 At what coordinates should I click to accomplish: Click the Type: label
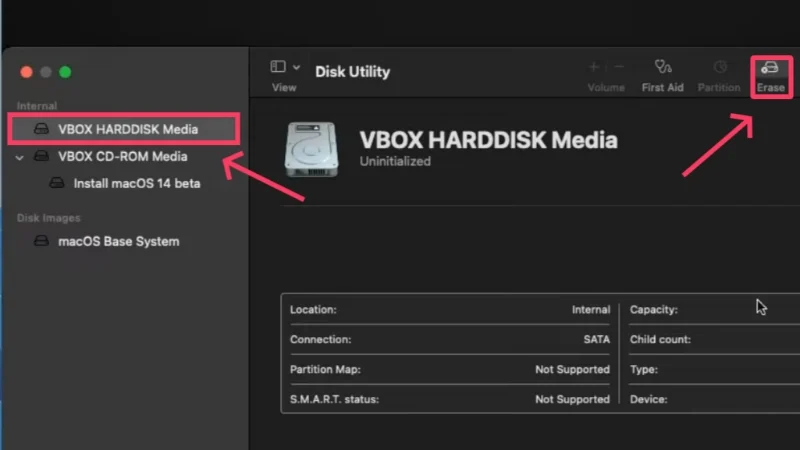pos(644,369)
